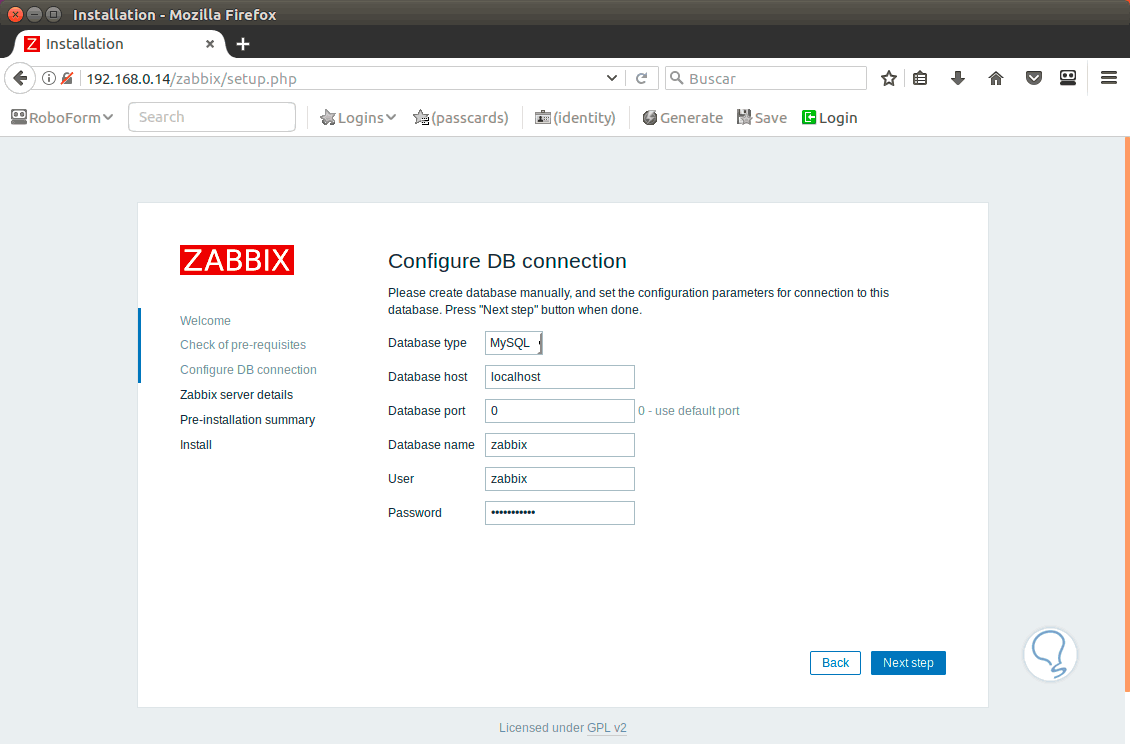Open GPL v2 license link
The image size is (1130, 744).
(x=607, y=727)
